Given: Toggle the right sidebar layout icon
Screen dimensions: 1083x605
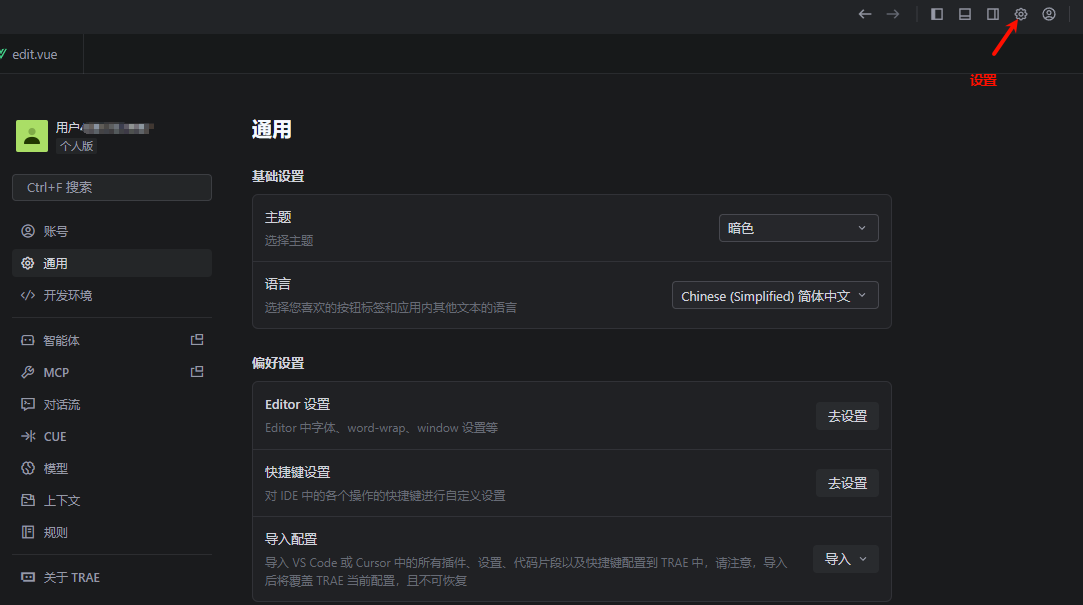Looking at the screenshot, I should tap(993, 14).
